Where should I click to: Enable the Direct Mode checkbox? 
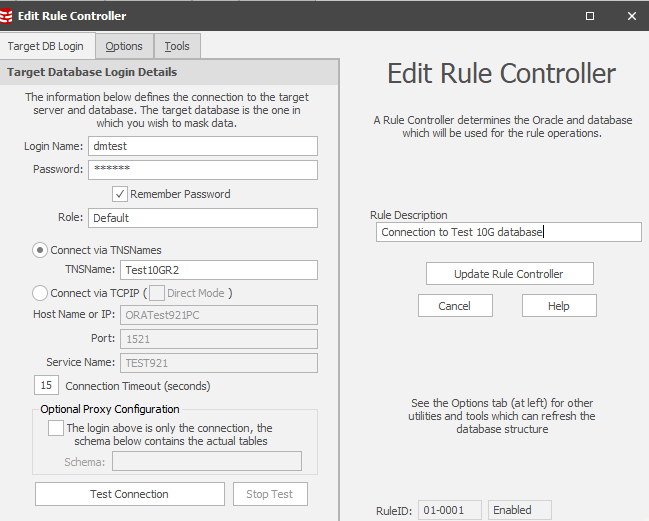(x=157, y=293)
